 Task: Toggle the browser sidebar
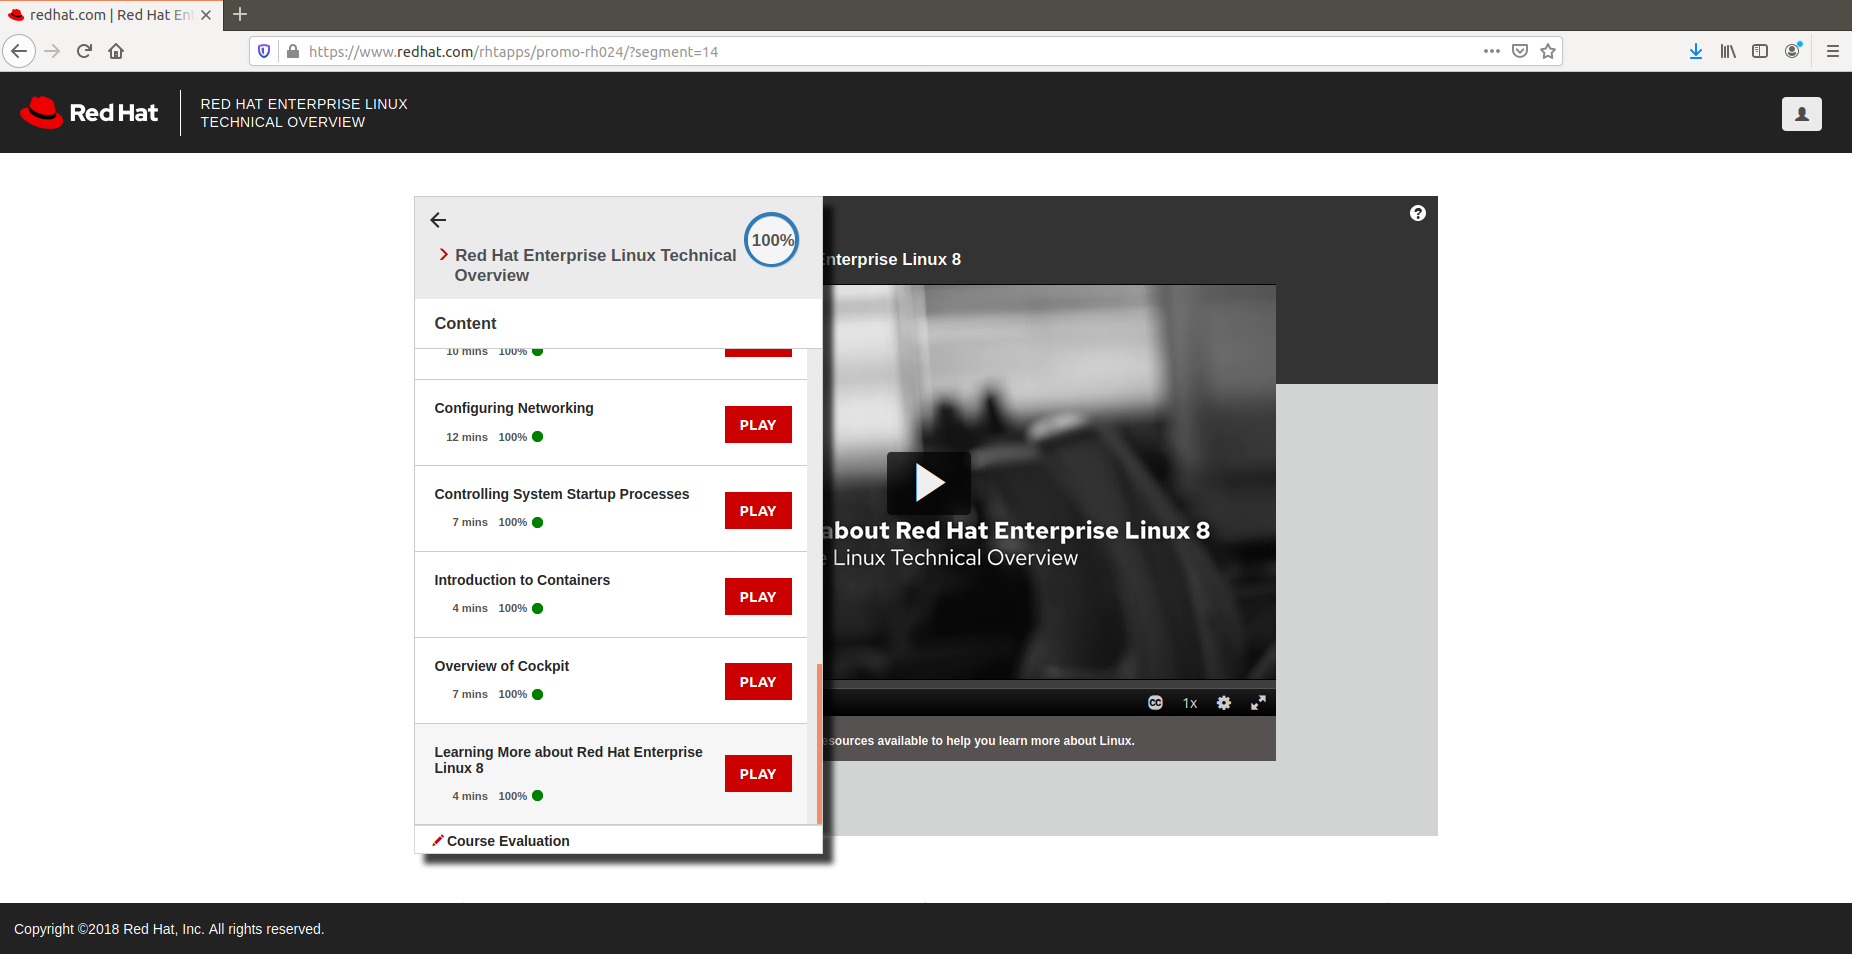point(1760,51)
